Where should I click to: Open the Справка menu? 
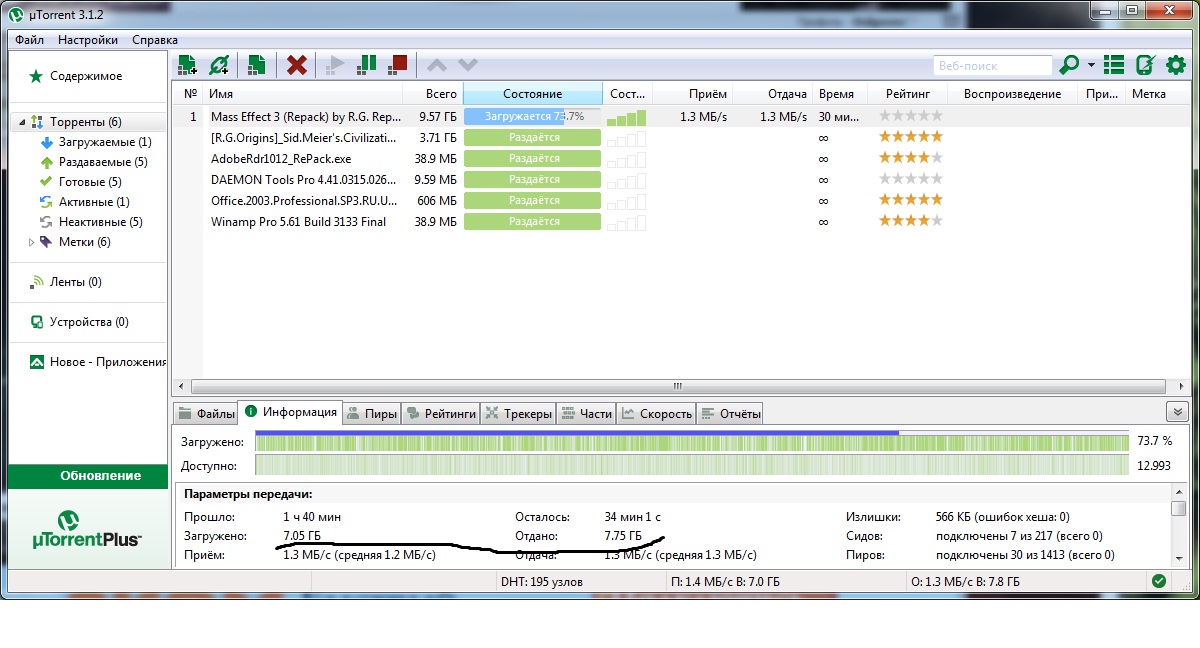coord(155,40)
